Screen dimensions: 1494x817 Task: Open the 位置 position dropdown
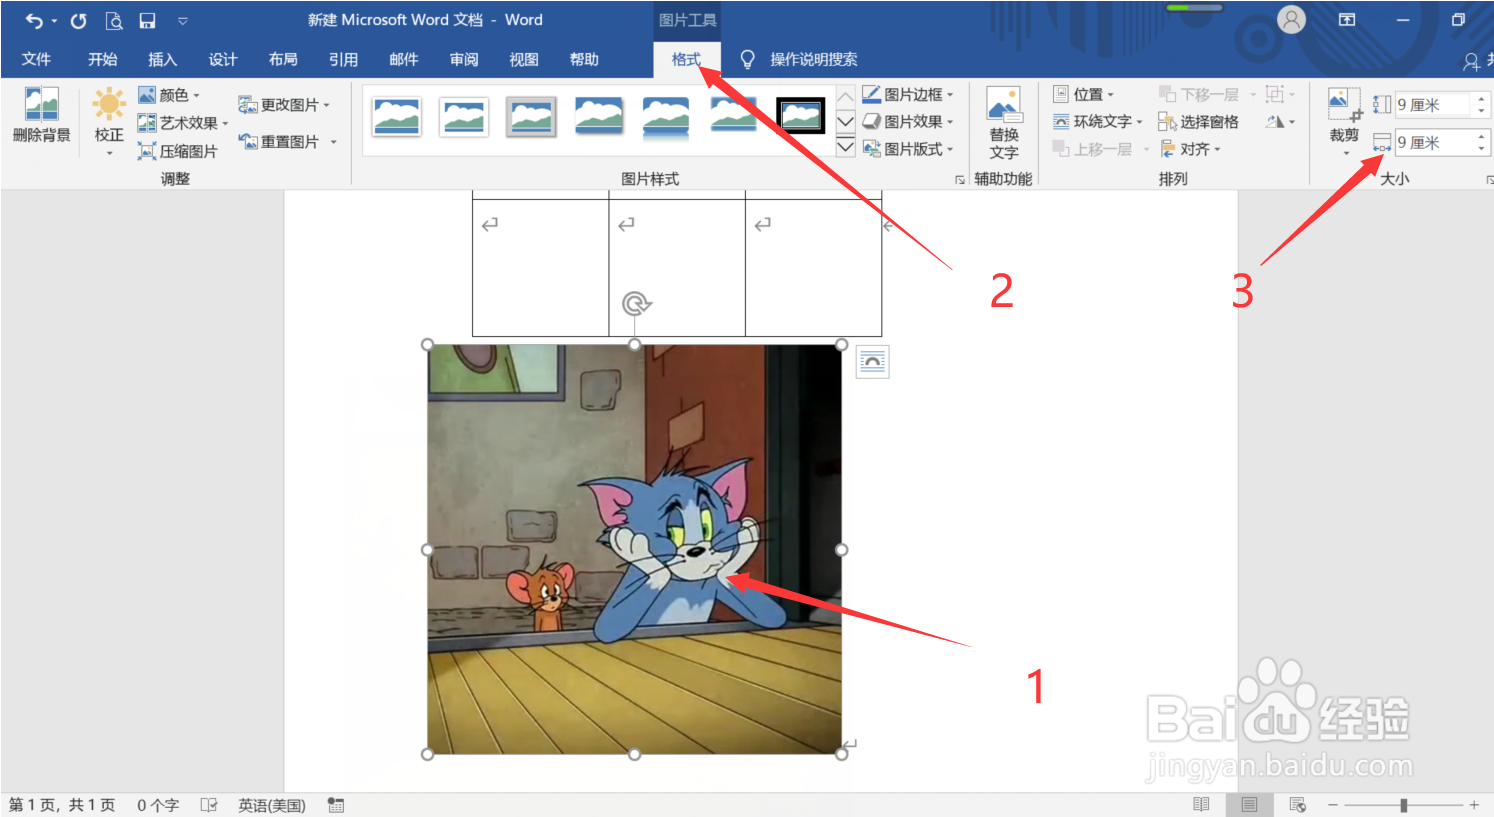[x=1084, y=94]
